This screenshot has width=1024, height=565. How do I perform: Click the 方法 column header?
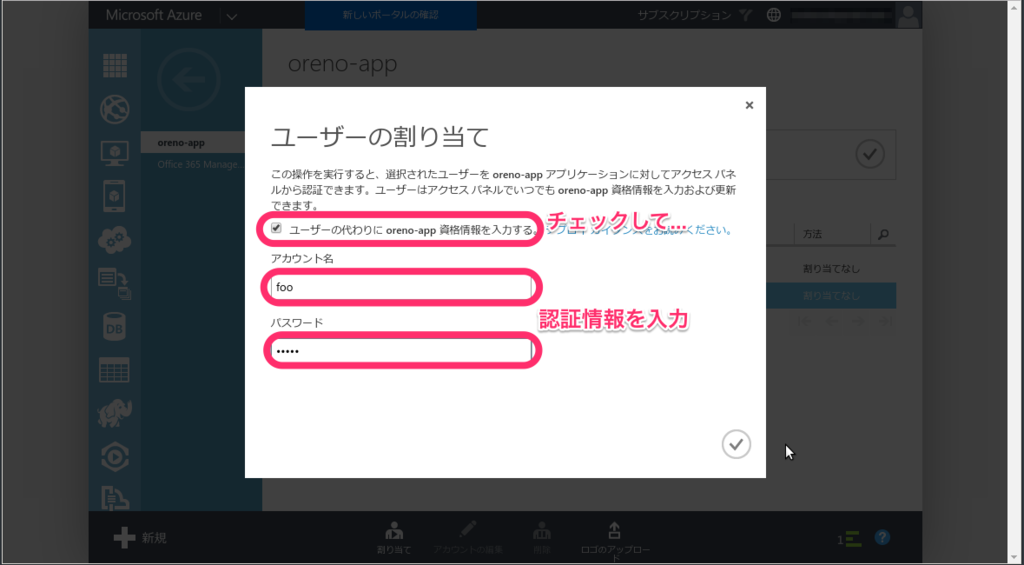point(812,234)
